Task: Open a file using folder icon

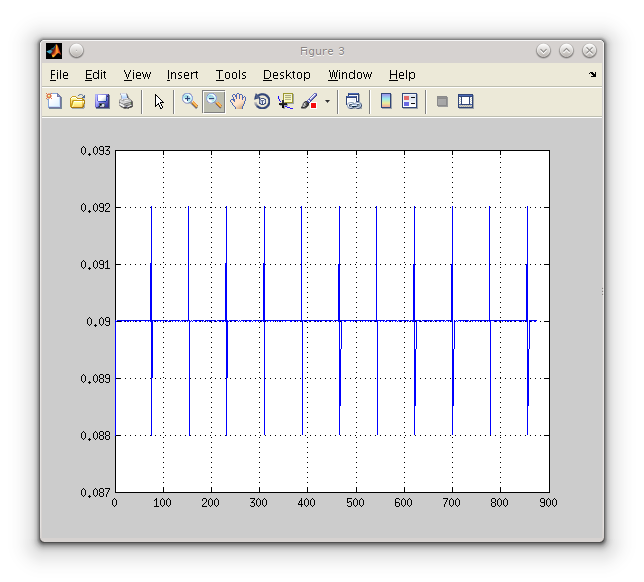Action: [78, 101]
